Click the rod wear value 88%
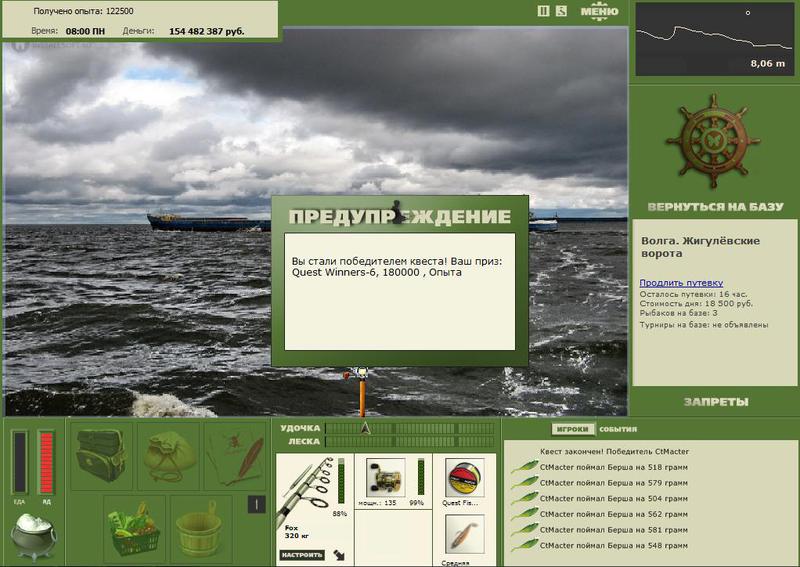Screen dimensions: 800x567 [339, 514]
